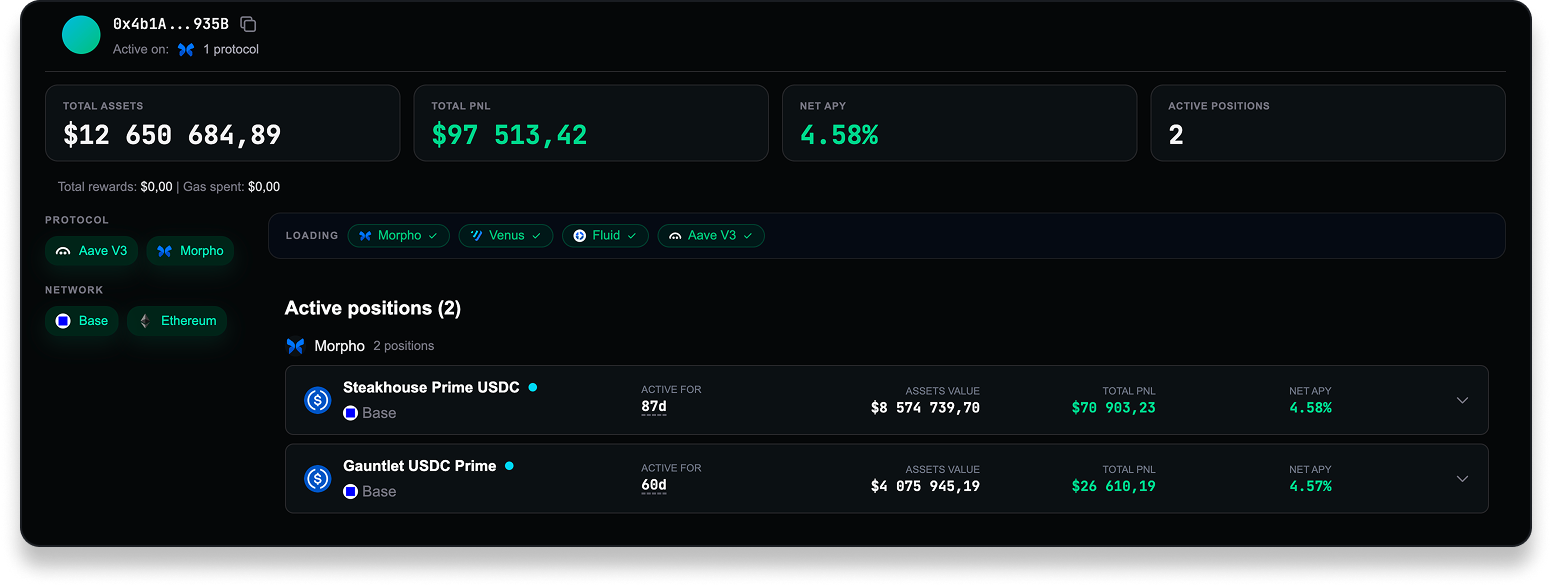Click USDC icon on Steakhouse Prime row
Viewport: 1552px width, 587px height.
pos(318,400)
